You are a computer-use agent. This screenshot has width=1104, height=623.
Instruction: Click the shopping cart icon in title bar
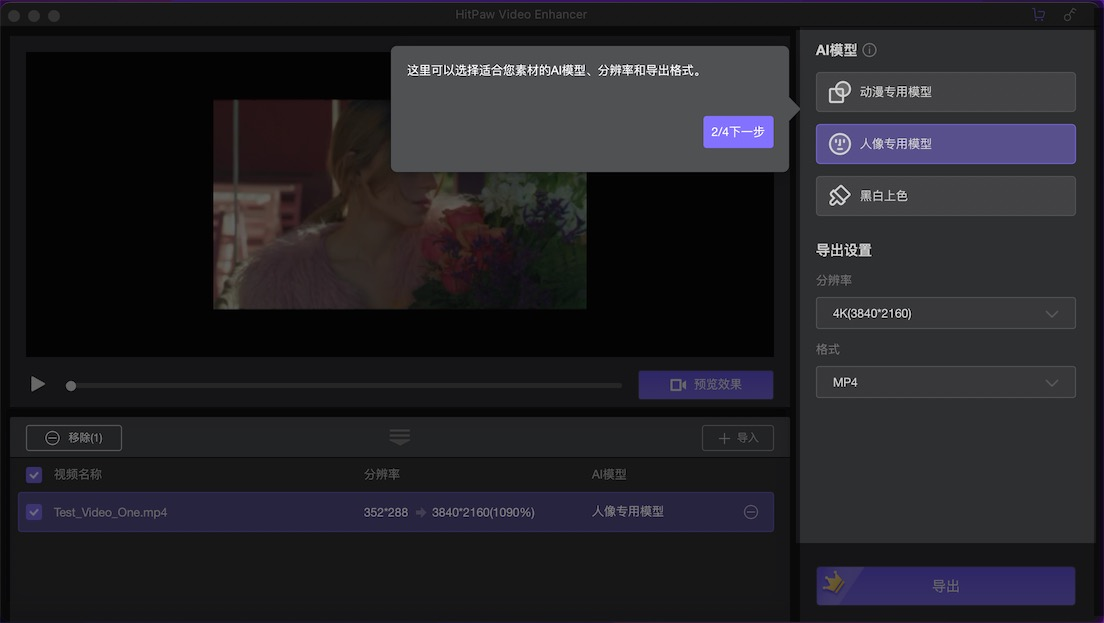point(1038,15)
